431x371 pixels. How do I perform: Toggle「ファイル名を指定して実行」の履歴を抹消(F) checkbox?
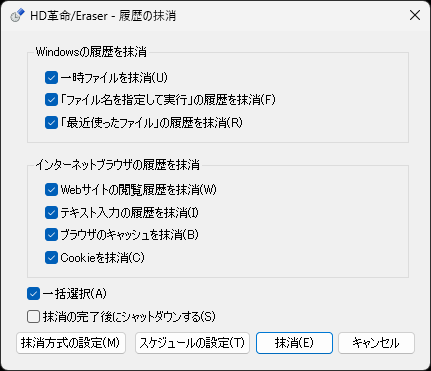tap(51, 100)
